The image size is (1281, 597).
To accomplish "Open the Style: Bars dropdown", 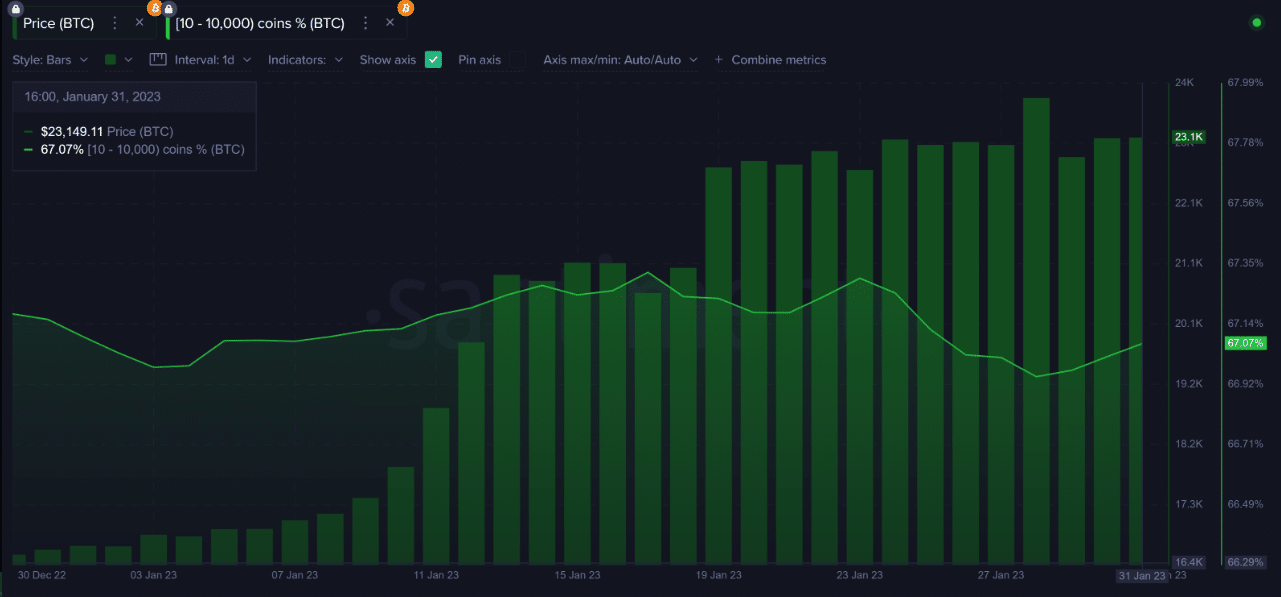I will point(50,60).
